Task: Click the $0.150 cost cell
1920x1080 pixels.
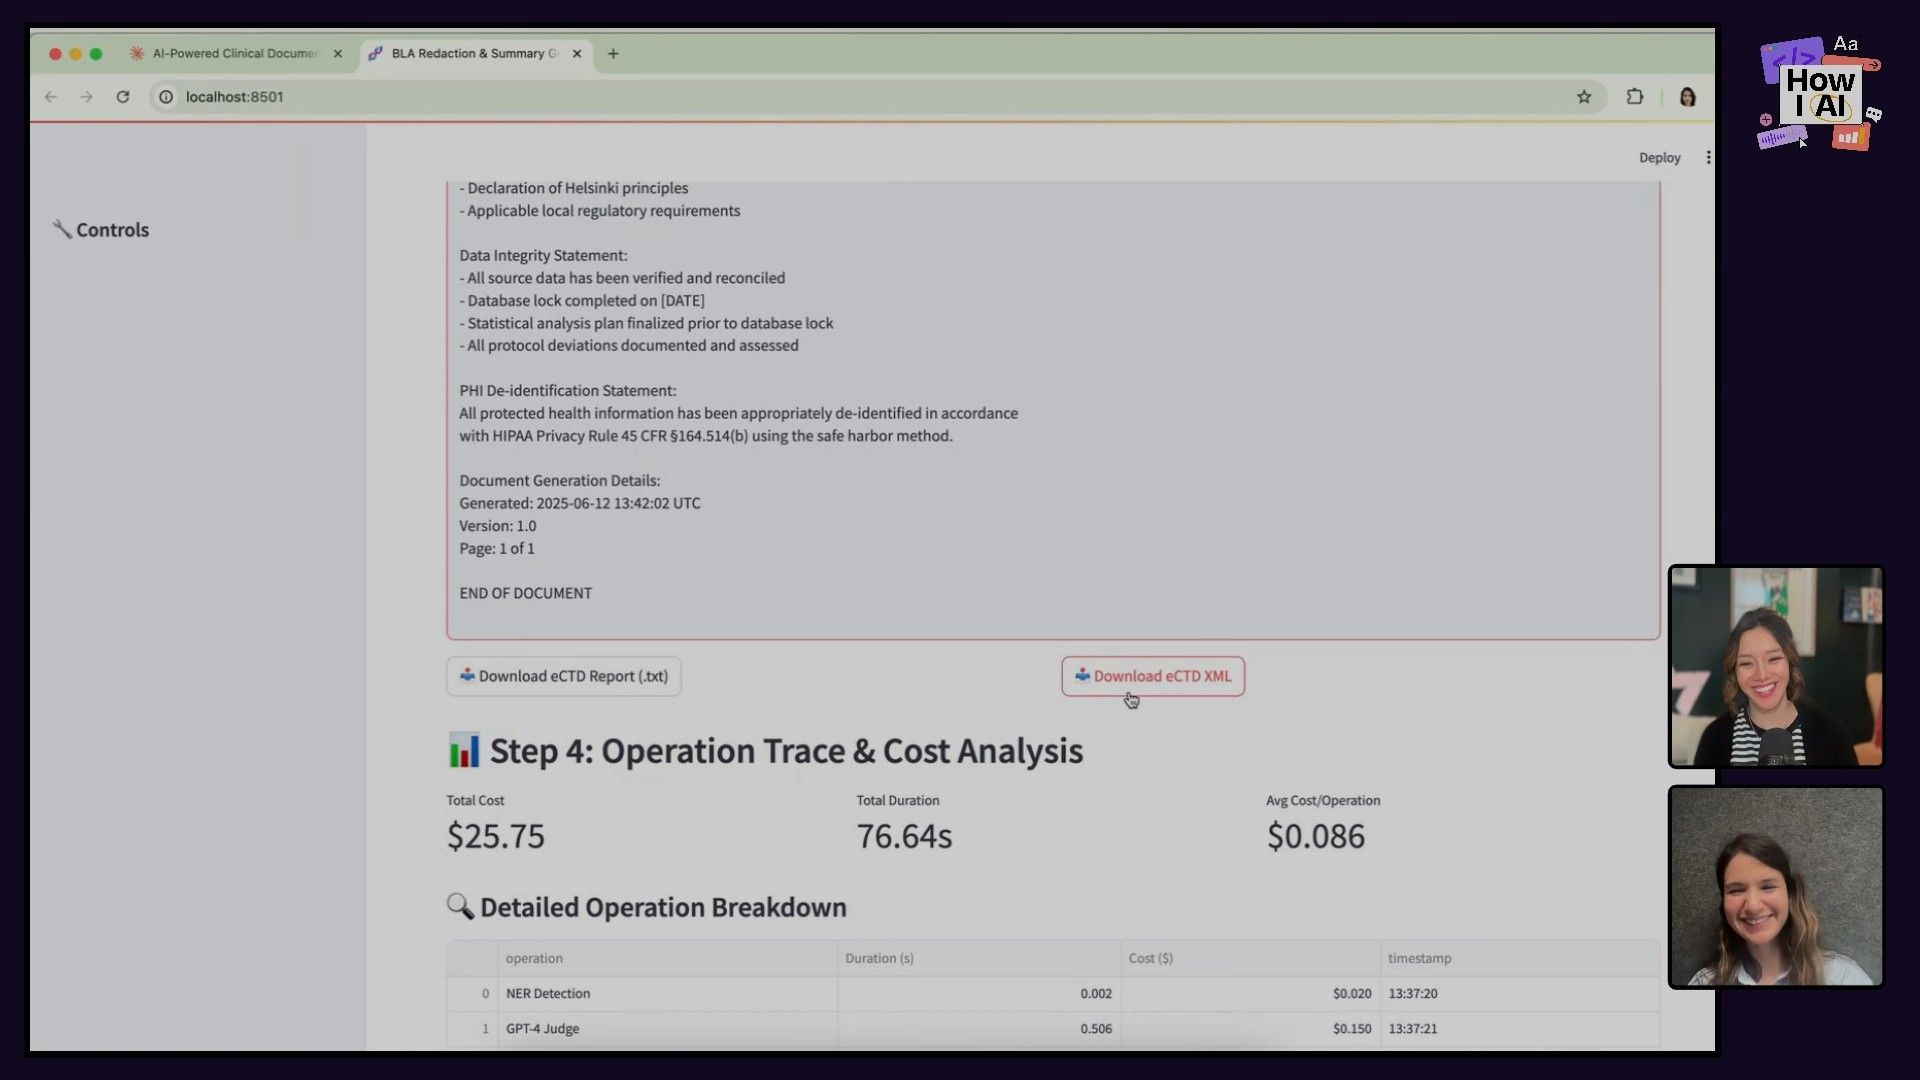Action: click(1250, 1028)
